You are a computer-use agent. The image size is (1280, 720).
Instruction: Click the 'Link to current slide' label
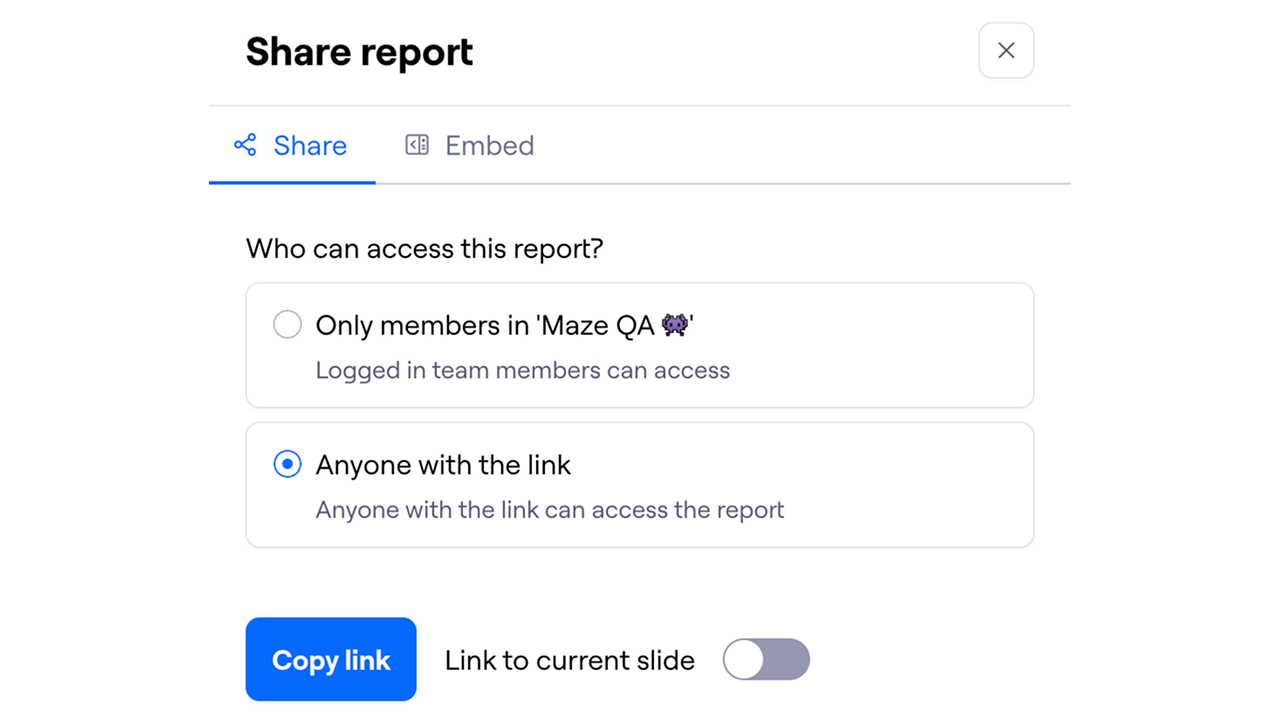pyautogui.click(x=569, y=660)
